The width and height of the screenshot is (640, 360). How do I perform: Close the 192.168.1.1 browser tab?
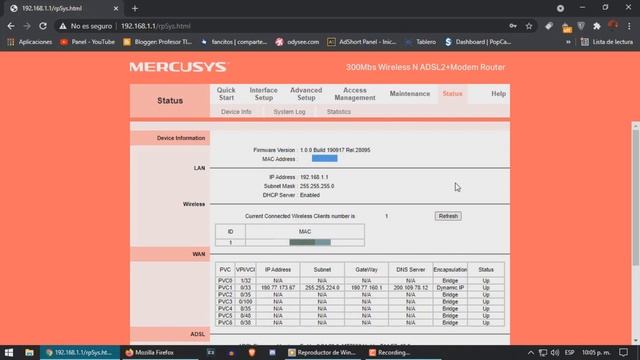pyautogui.click(x=116, y=8)
